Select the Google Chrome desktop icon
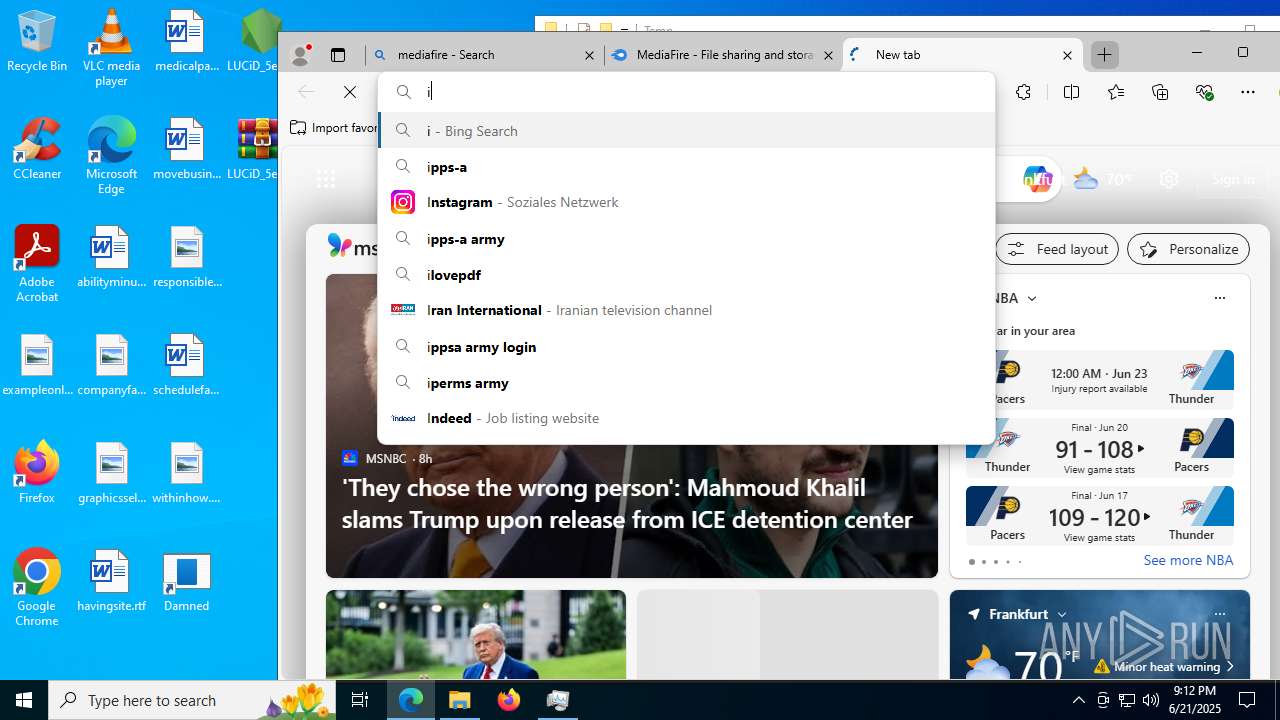Viewport: 1280px width, 720px height. click(37, 587)
